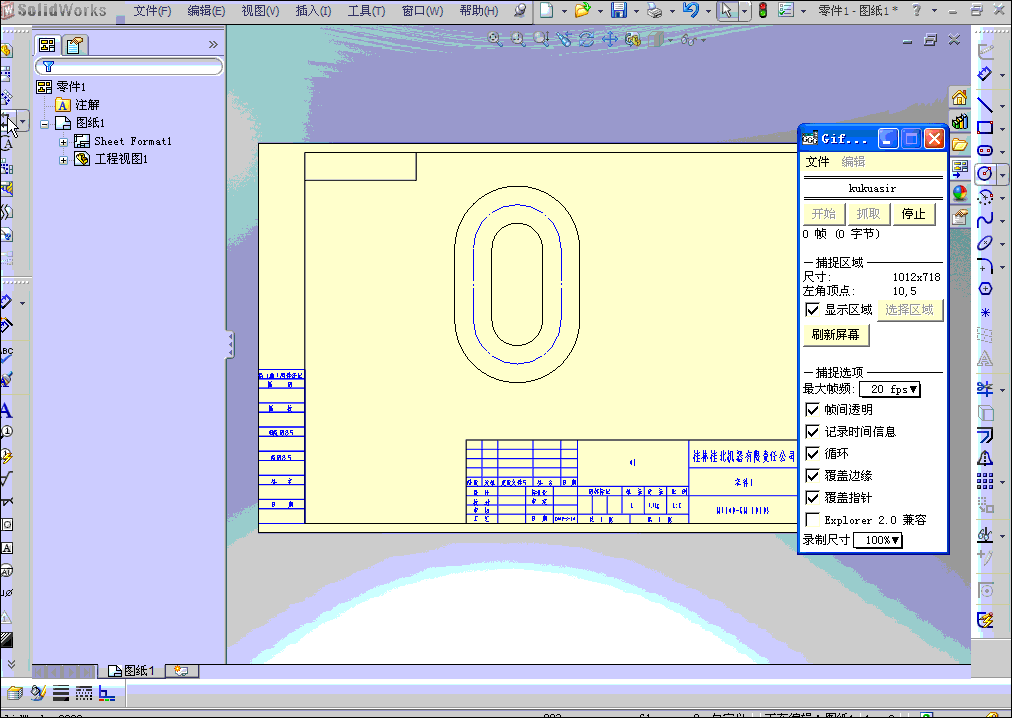Open the 文件(F) menu
This screenshot has width=1012, height=718.
coord(152,11)
